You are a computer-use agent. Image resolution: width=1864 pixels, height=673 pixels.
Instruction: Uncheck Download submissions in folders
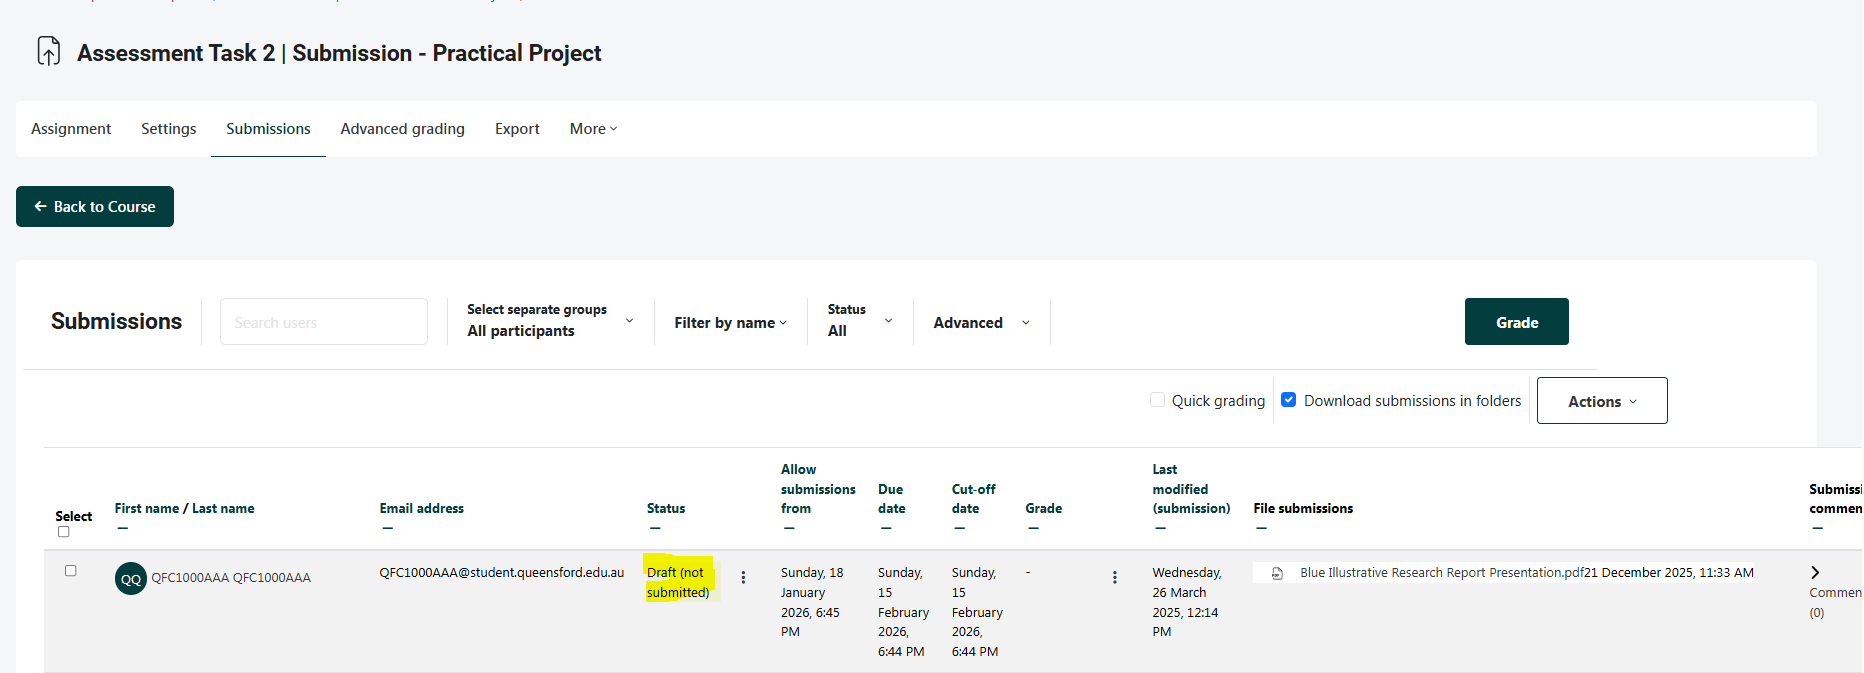tap(1289, 400)
